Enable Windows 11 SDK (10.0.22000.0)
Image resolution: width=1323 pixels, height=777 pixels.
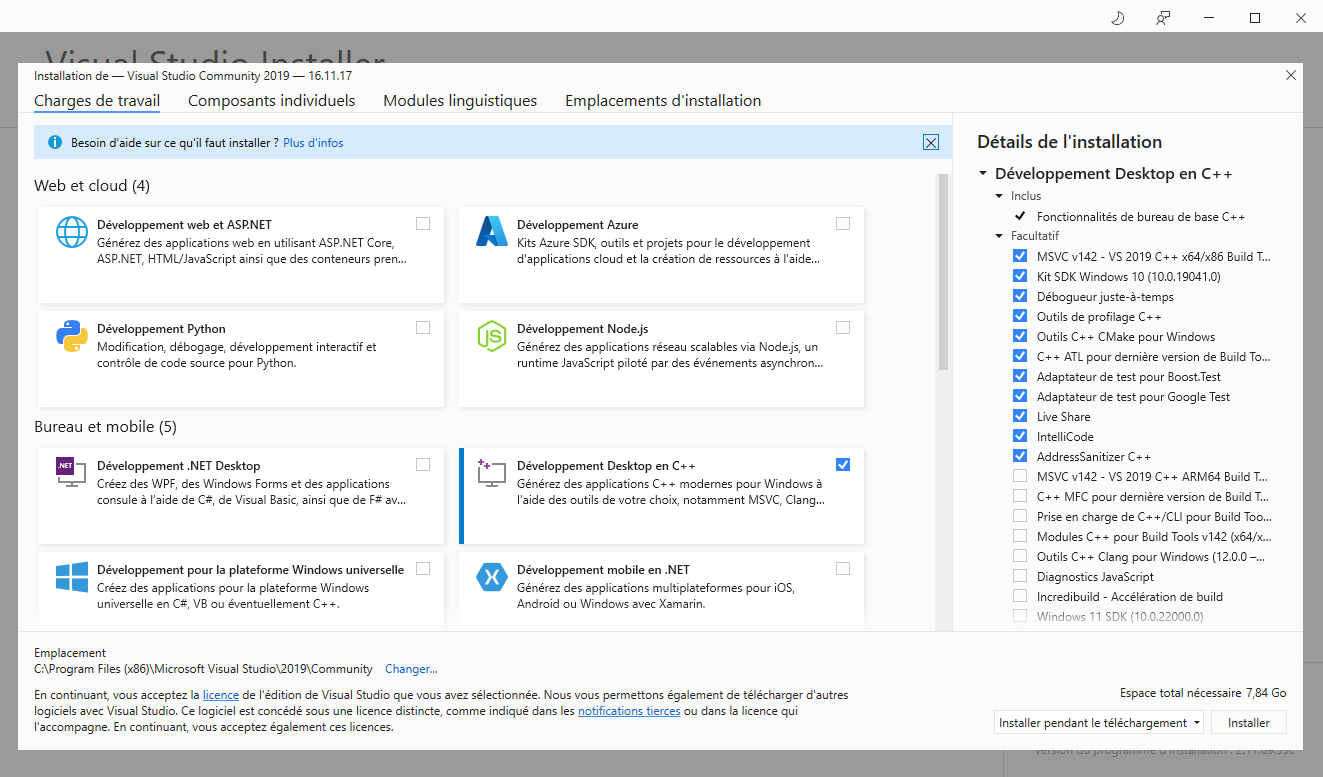[1020, 616]
